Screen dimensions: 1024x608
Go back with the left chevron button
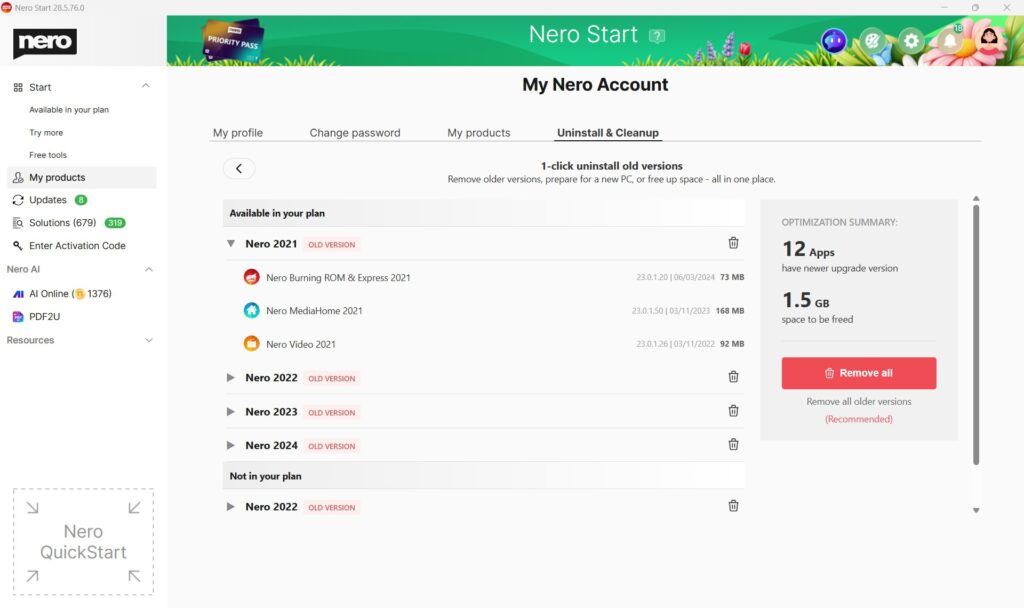239,168
